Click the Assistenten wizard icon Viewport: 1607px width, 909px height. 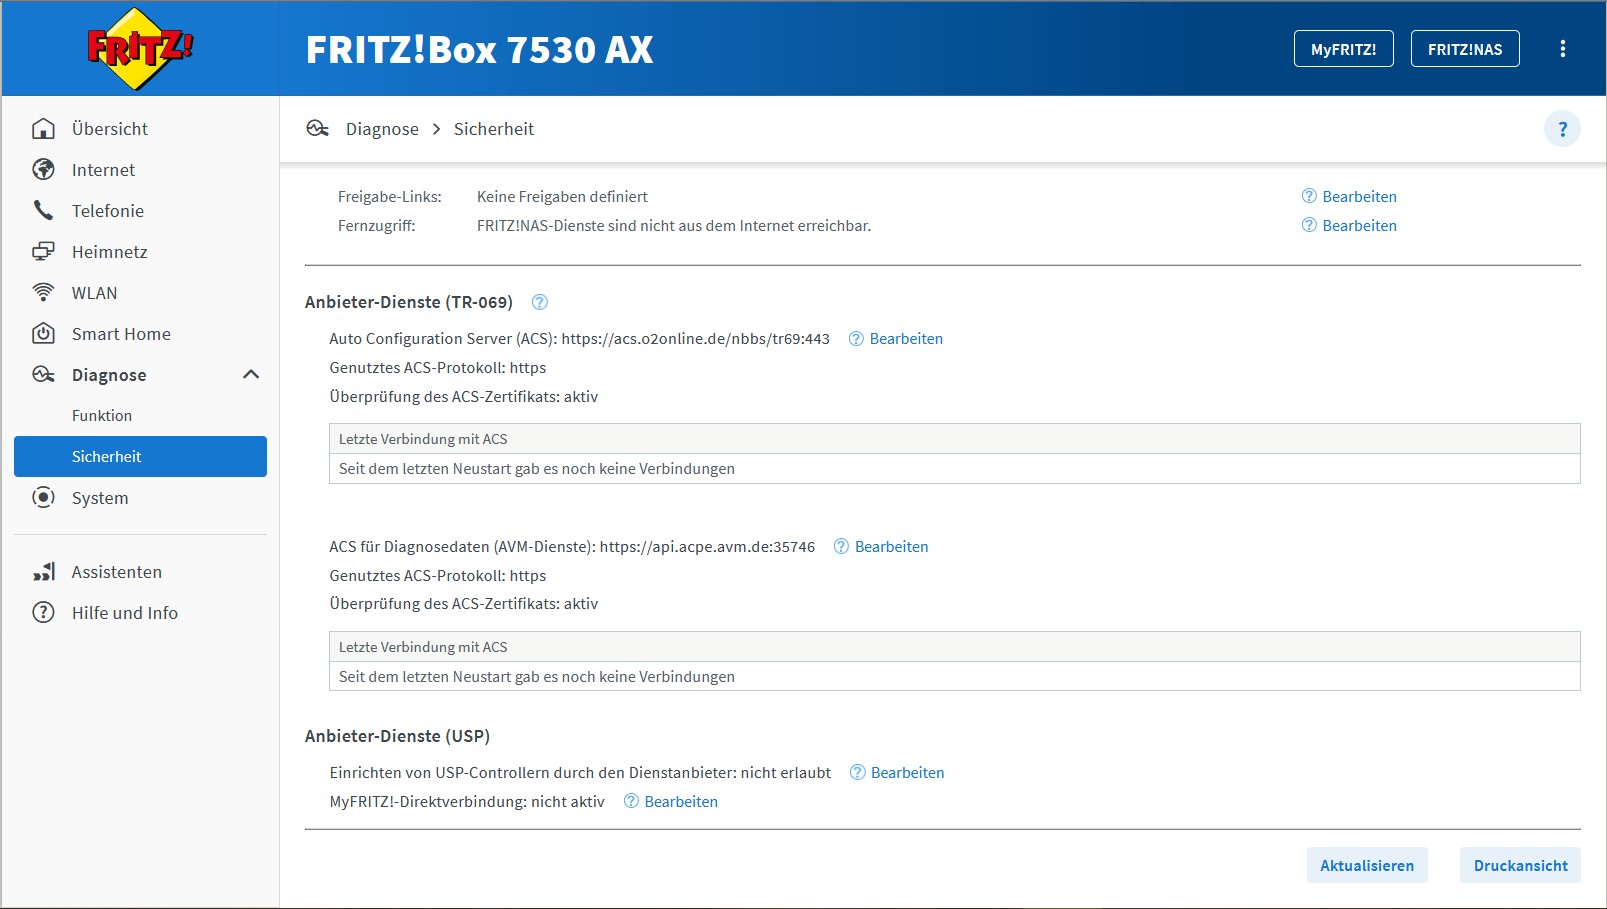click(x=43, y=572)
